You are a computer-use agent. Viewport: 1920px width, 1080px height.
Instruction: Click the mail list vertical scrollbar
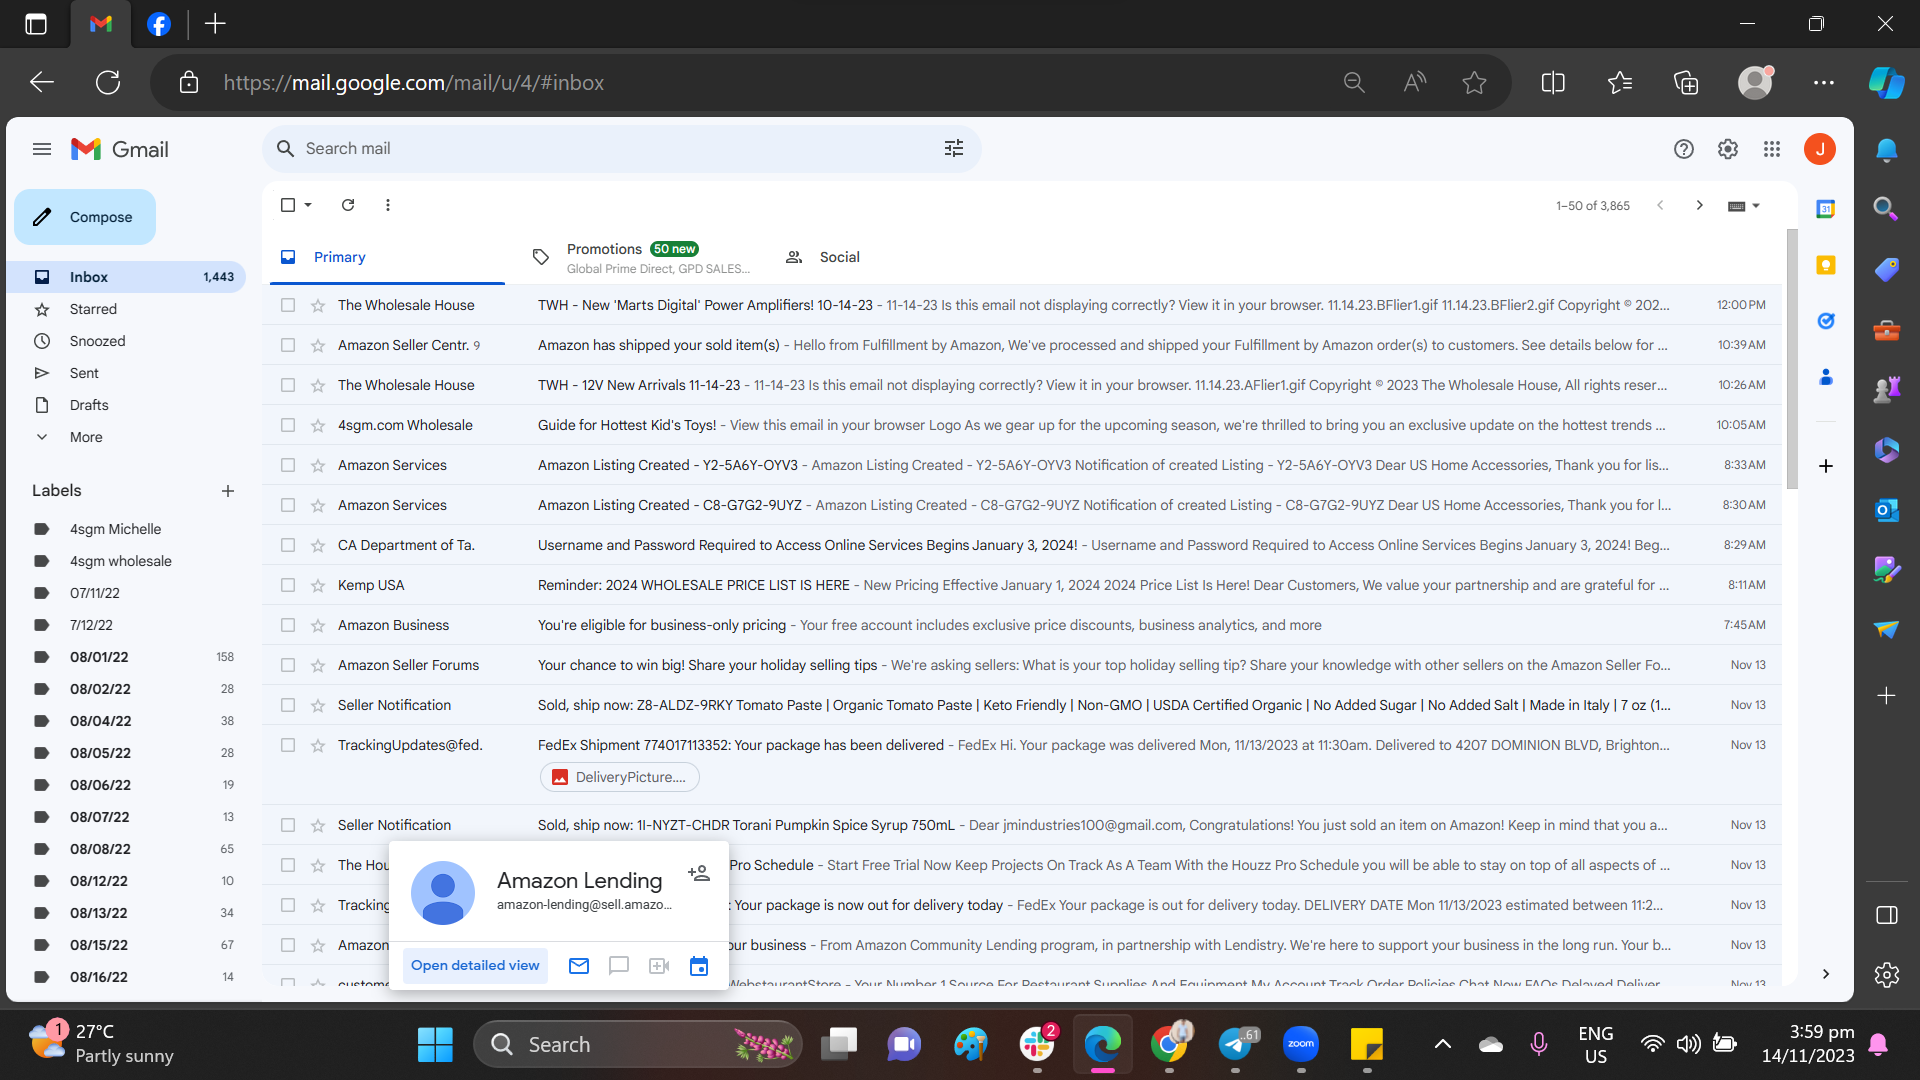pos(1792,360)
